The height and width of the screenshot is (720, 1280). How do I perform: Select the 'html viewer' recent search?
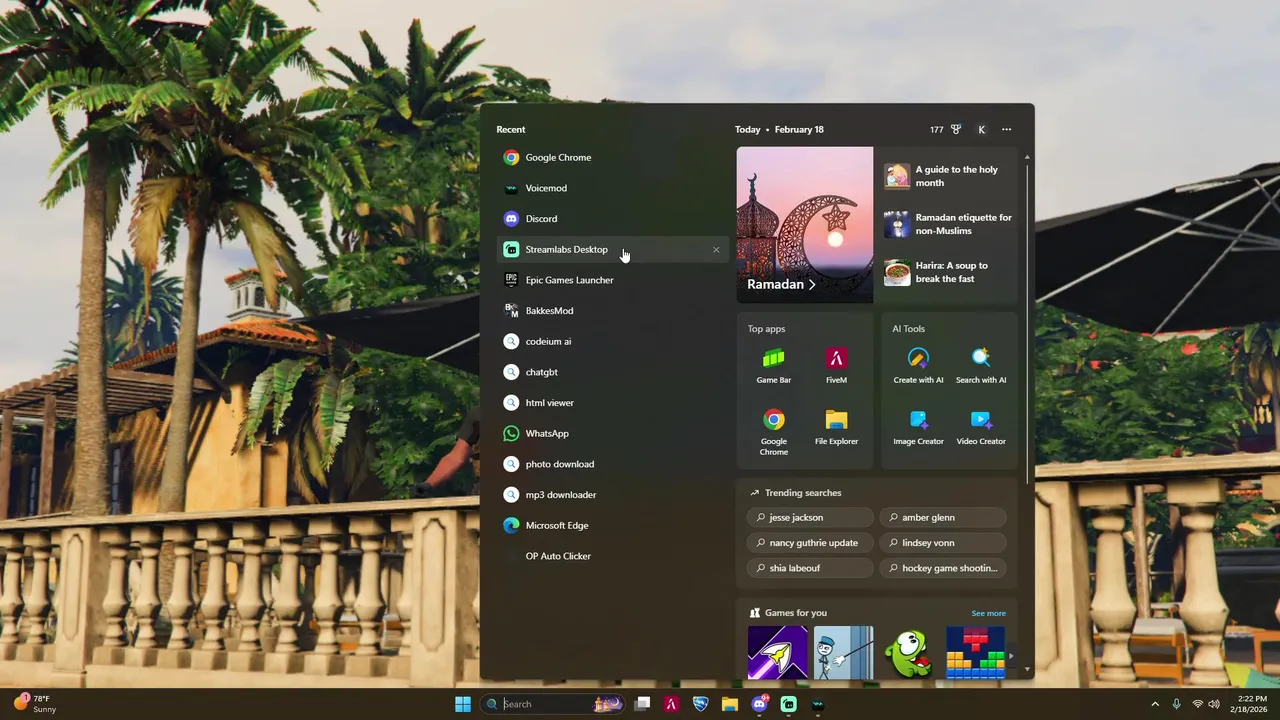click(611, 403)
